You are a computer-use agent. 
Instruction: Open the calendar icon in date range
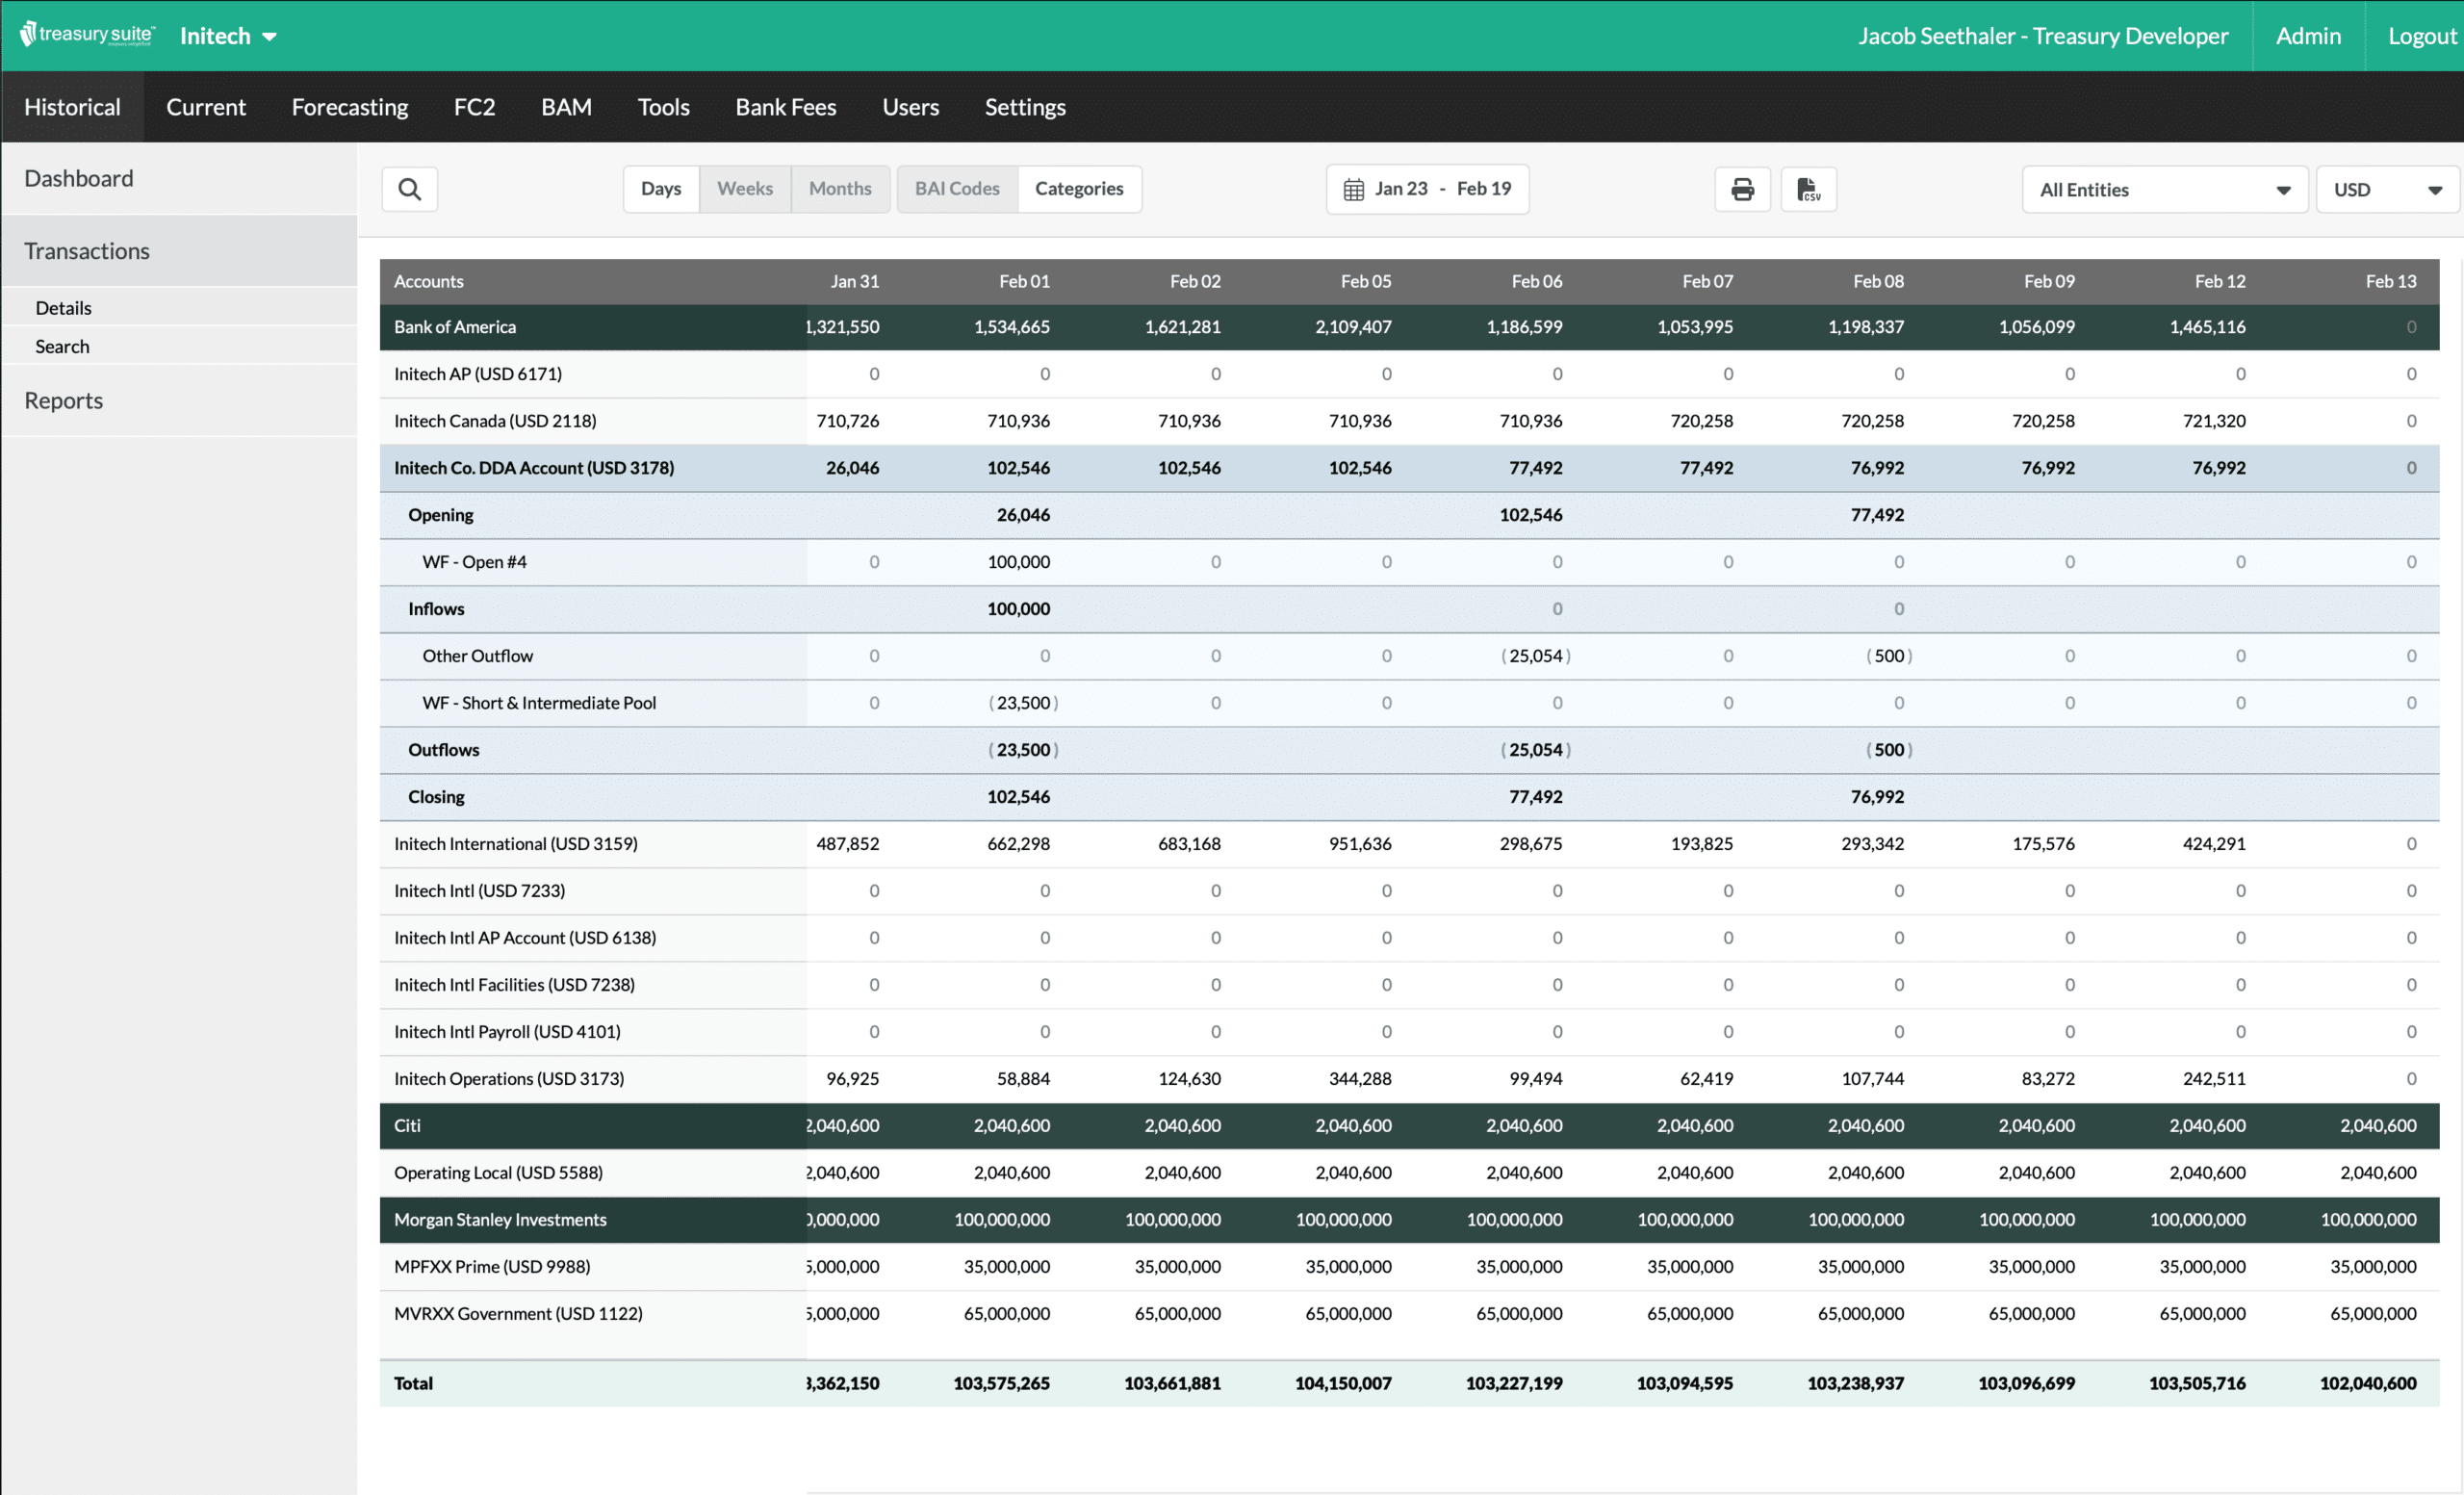click(1353, 189)
